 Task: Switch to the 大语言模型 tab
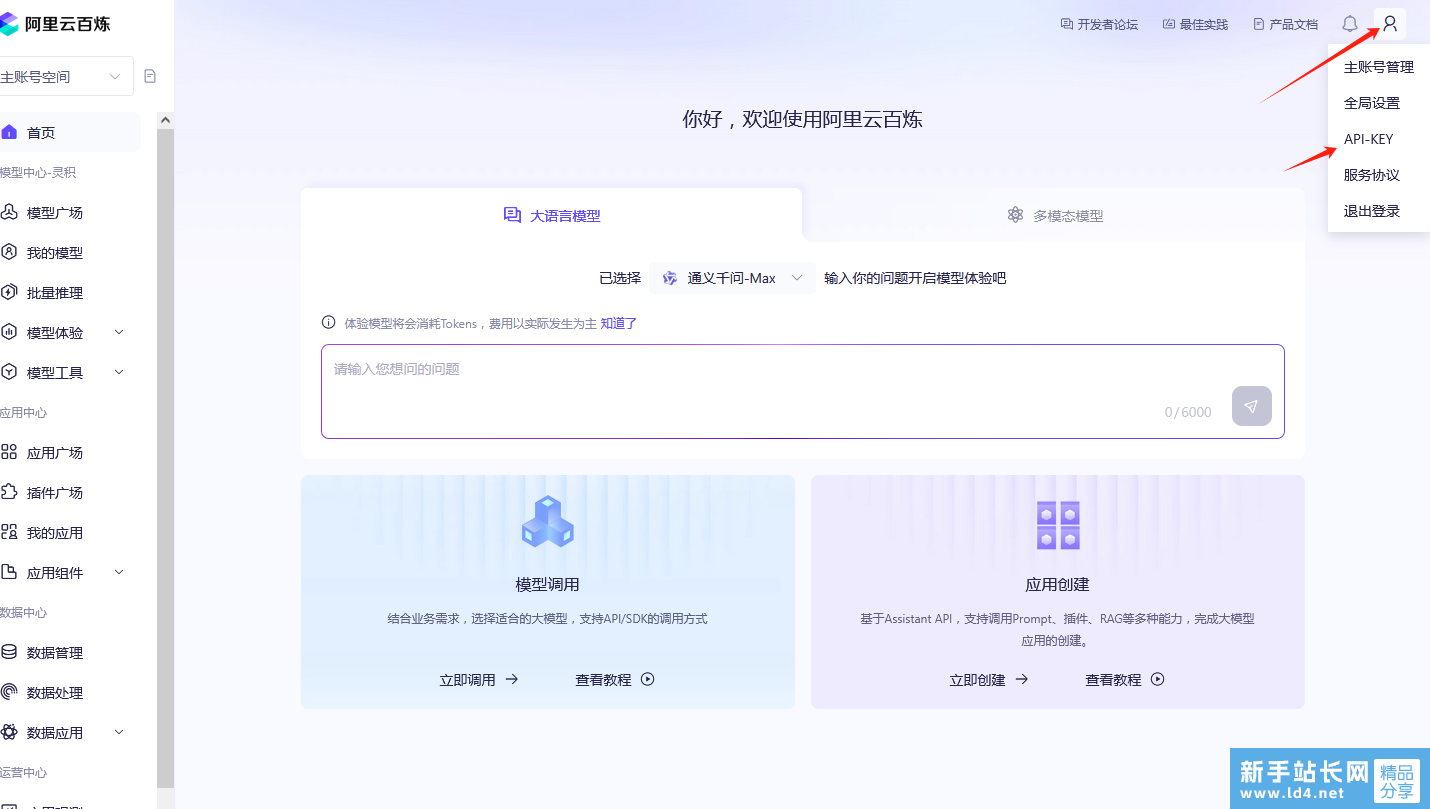click(551, 215)
